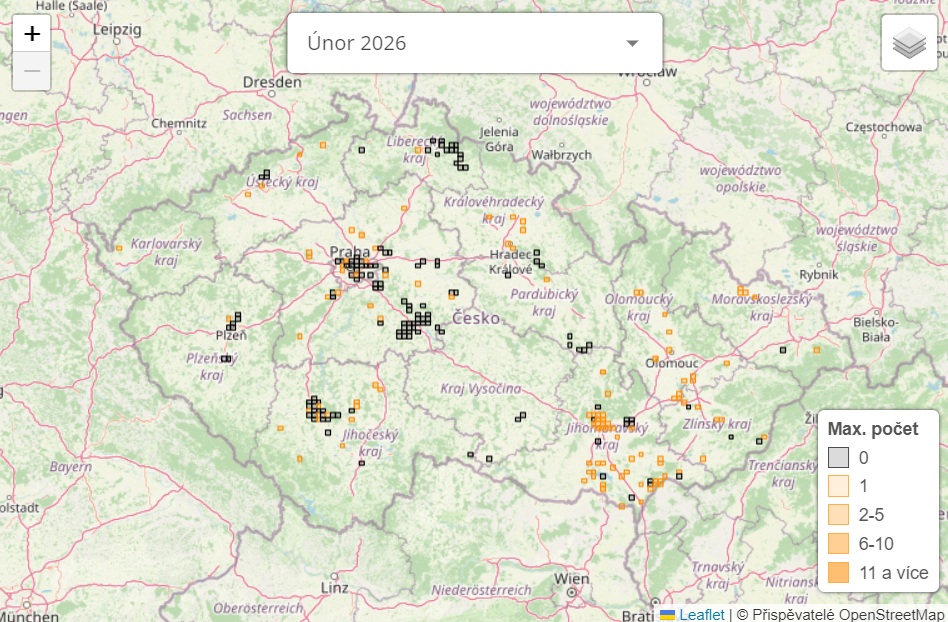948x622 pixels.
Task: Click the Plzeň city label
Action: tap(231, 336)
